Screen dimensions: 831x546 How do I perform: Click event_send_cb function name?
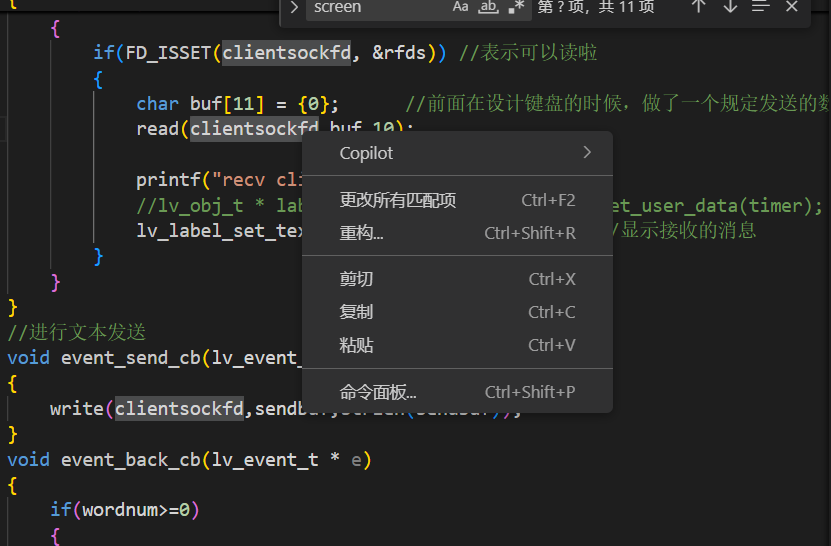(x=130, y=358)
